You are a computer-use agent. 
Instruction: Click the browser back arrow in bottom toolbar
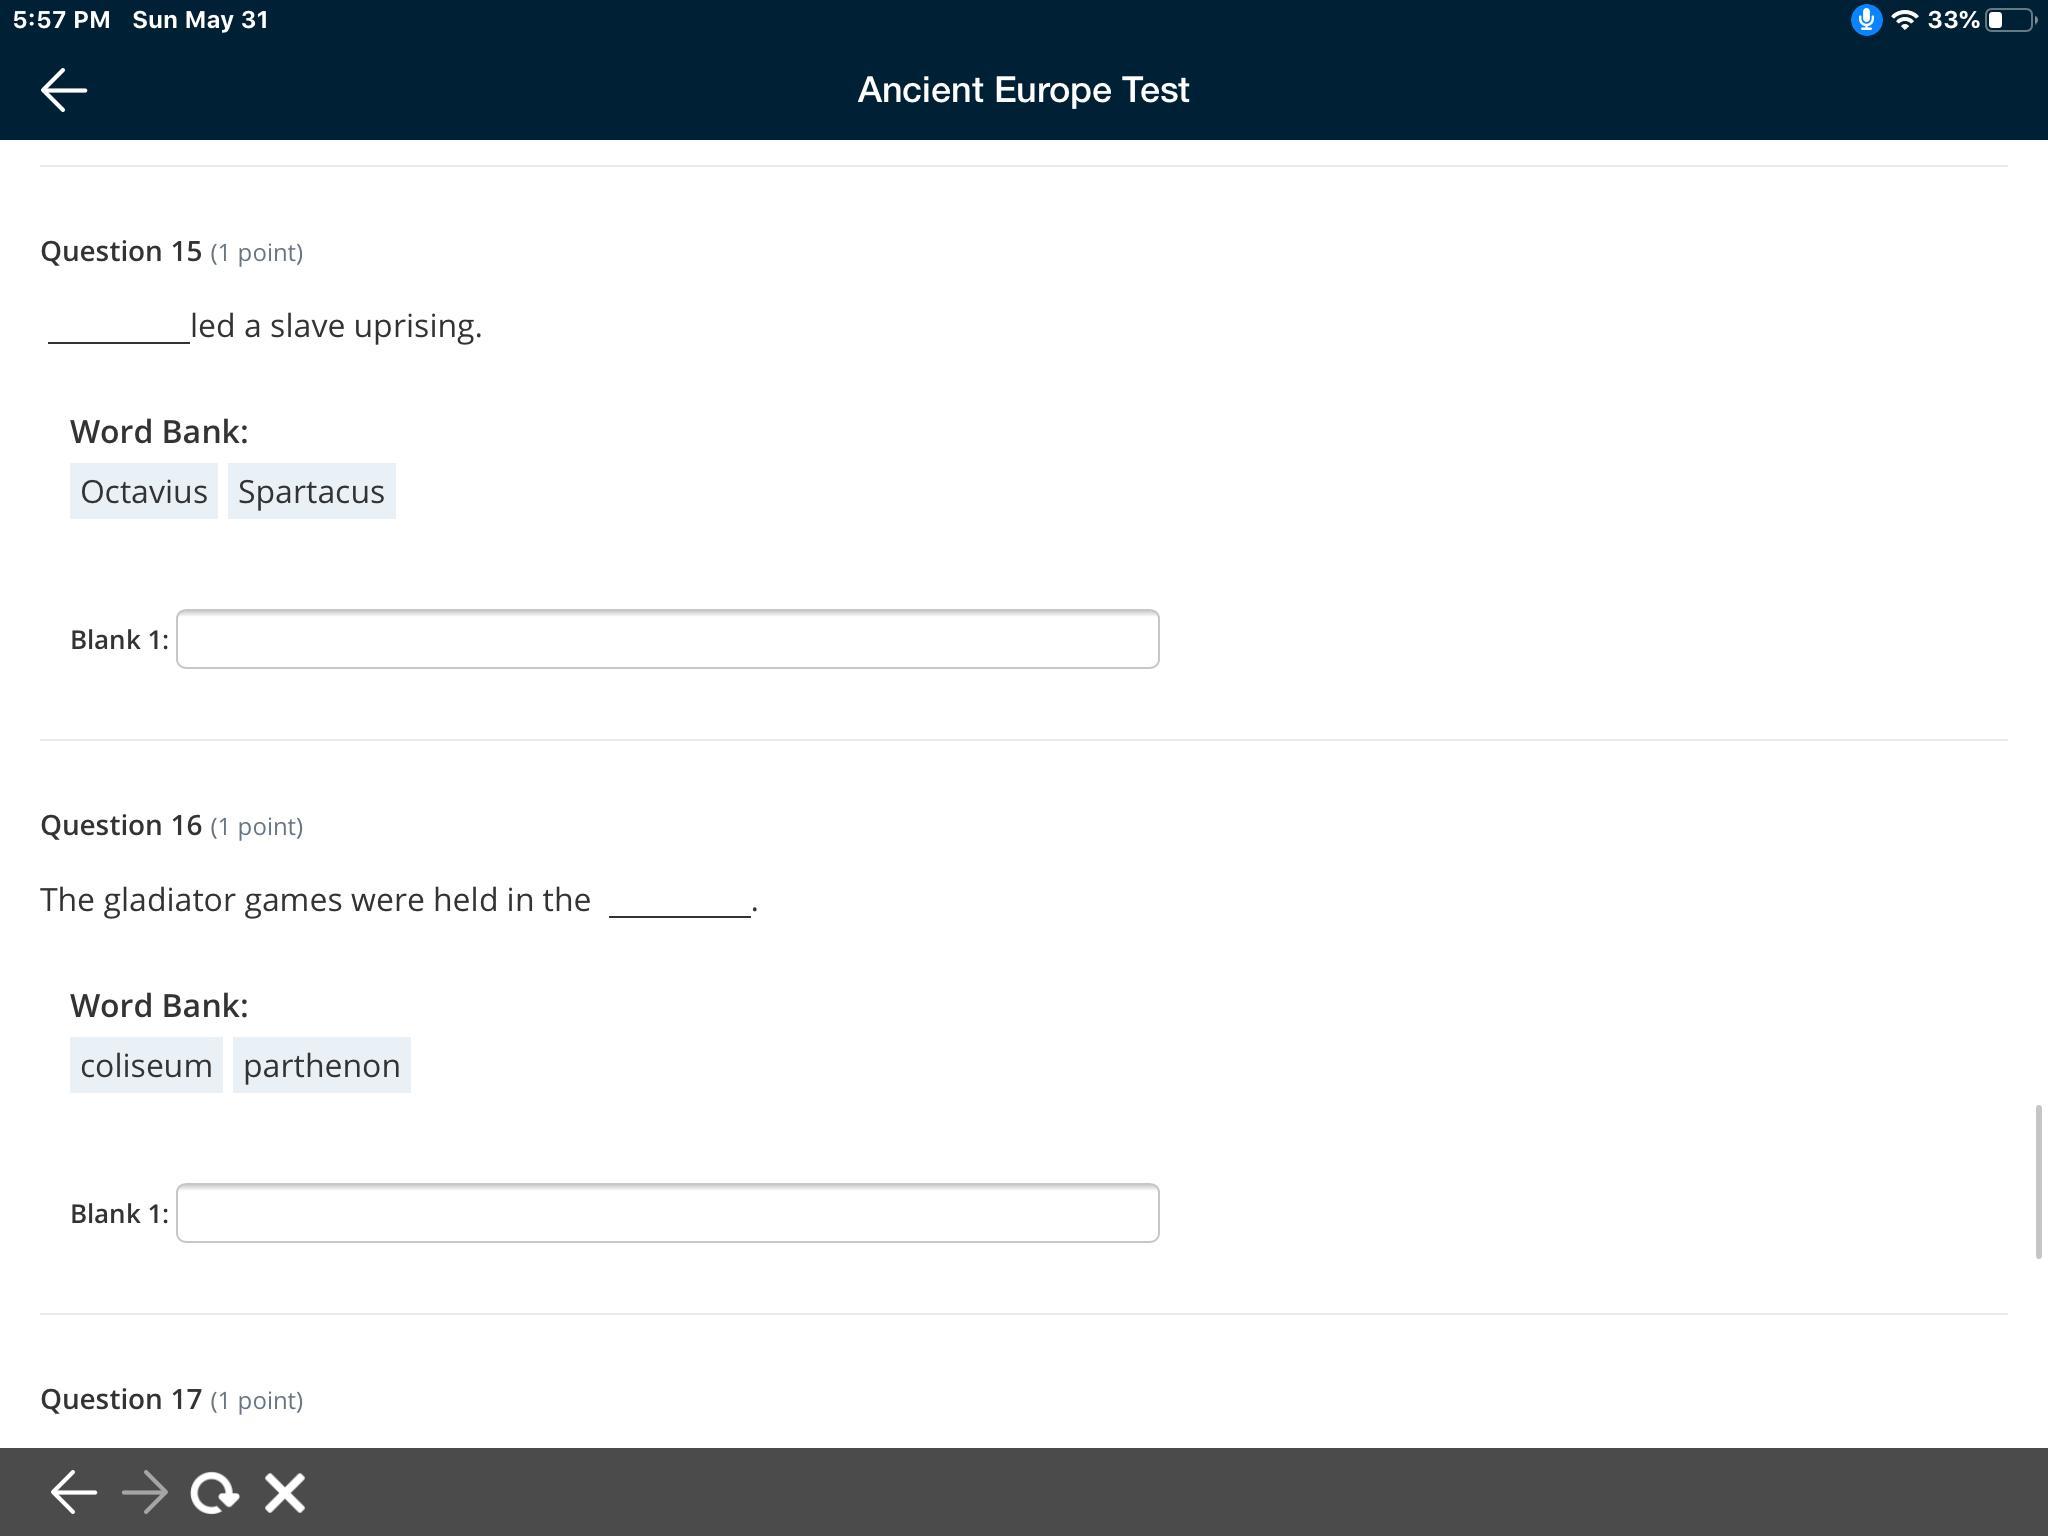click(74, 1493)
